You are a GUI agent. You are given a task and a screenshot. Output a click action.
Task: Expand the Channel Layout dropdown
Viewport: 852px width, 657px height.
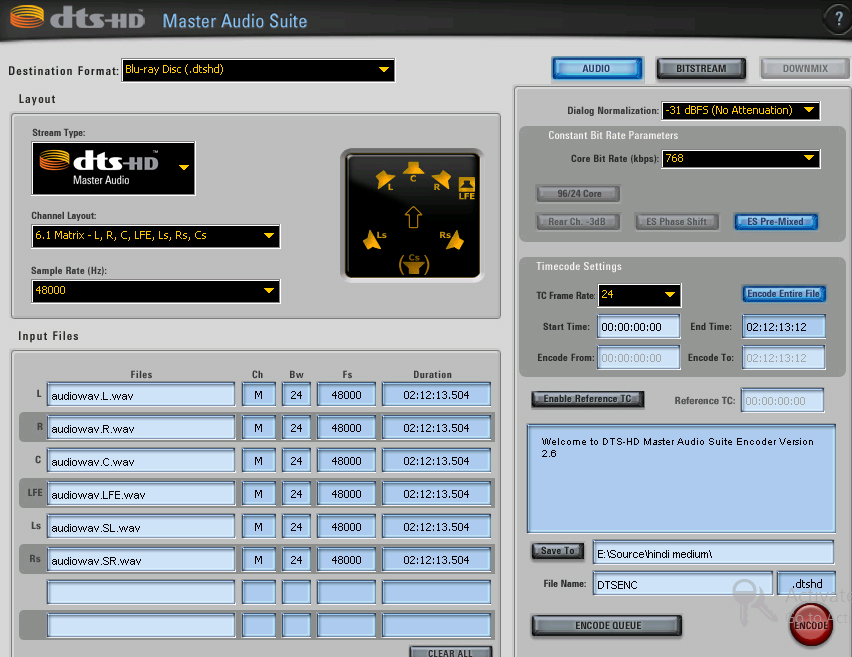(x=156, y=236)
